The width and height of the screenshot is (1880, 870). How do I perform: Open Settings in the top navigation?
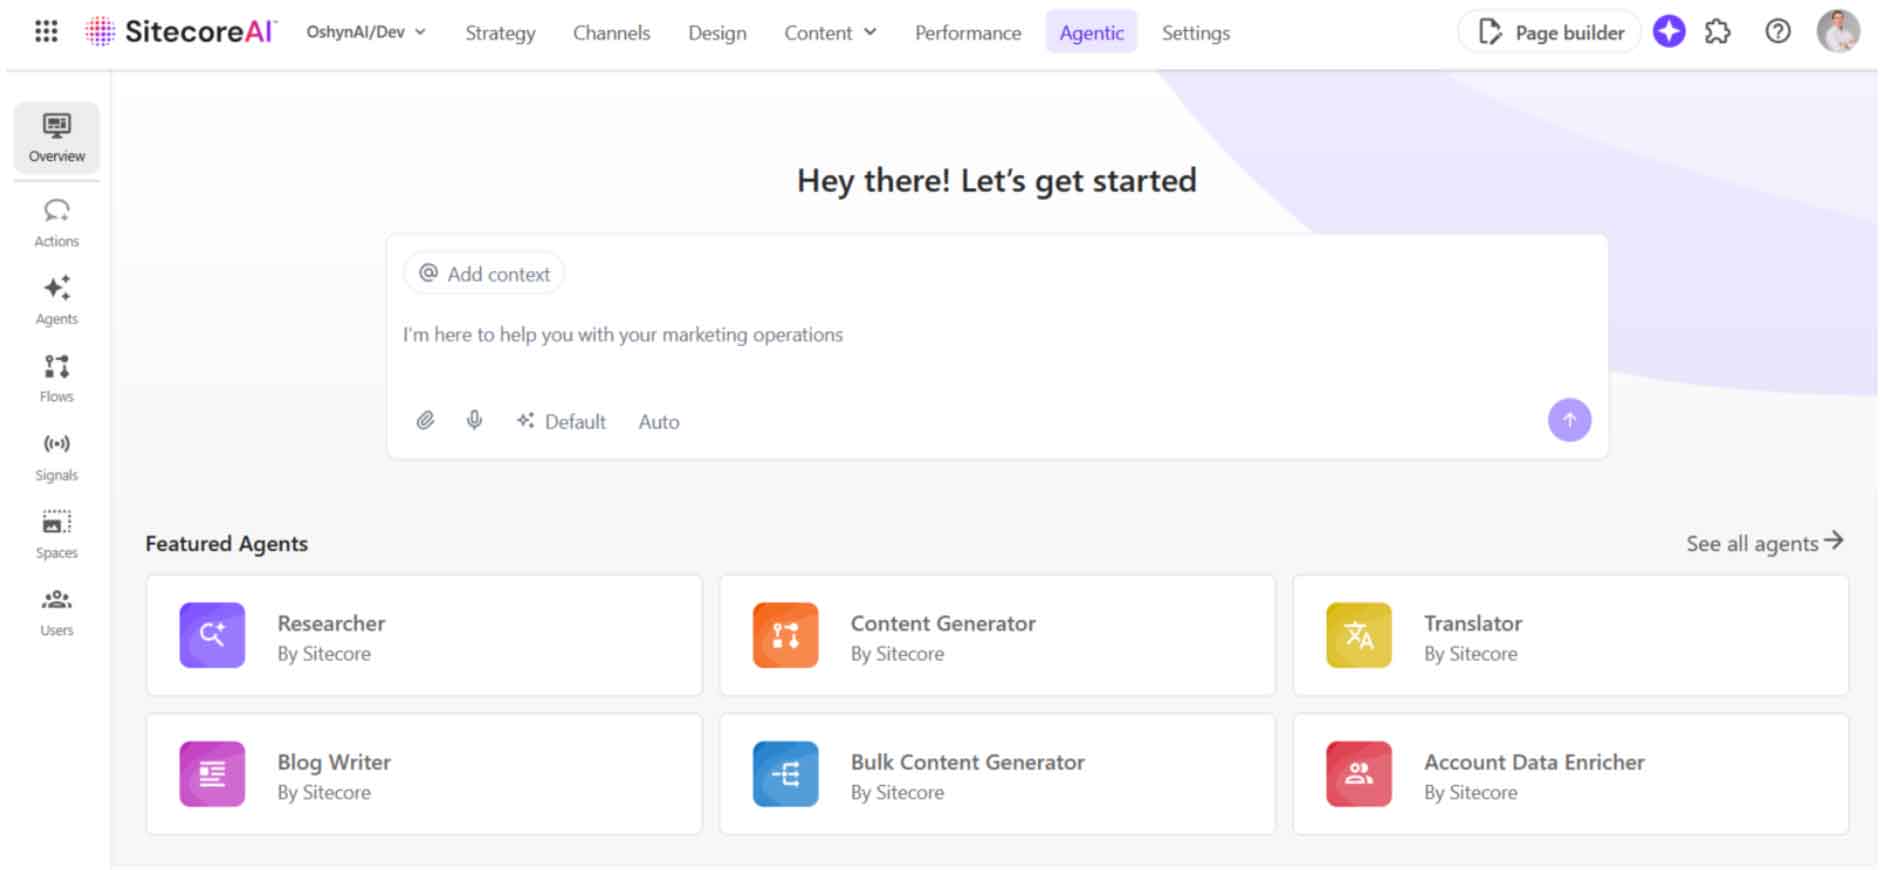click(x=1196, y=33)
